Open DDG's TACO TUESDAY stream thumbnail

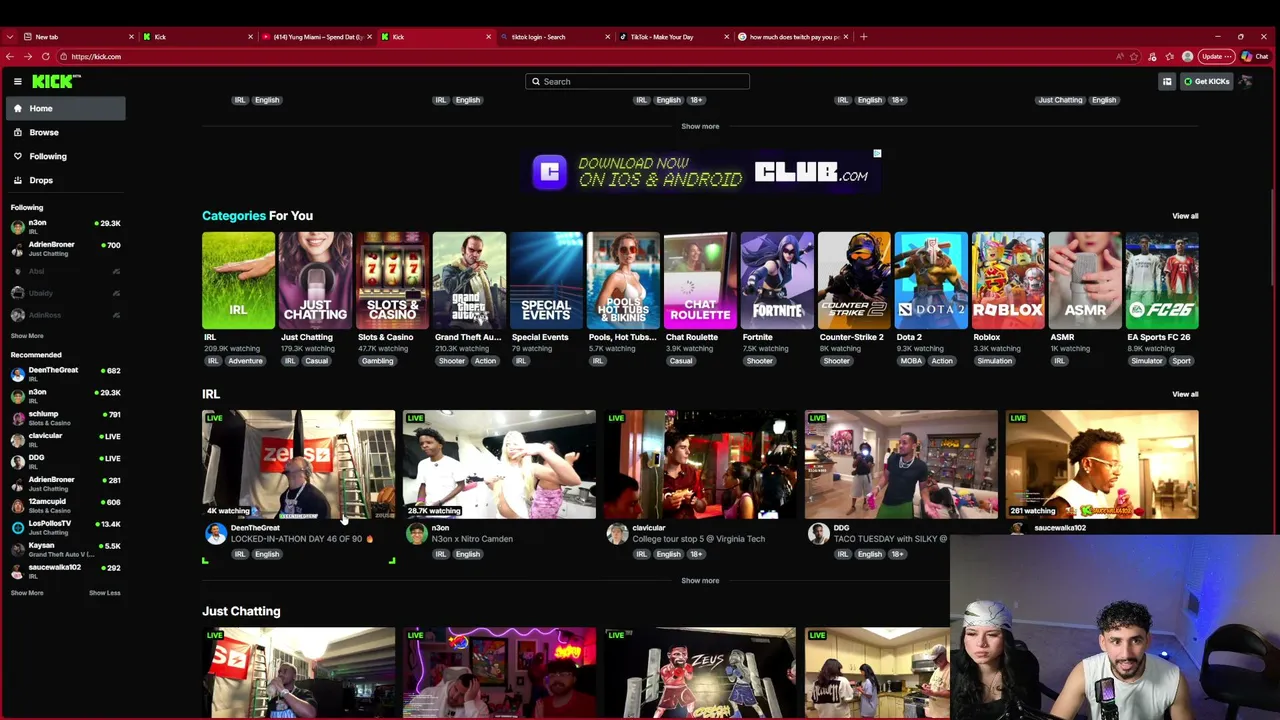pos(901,464)
